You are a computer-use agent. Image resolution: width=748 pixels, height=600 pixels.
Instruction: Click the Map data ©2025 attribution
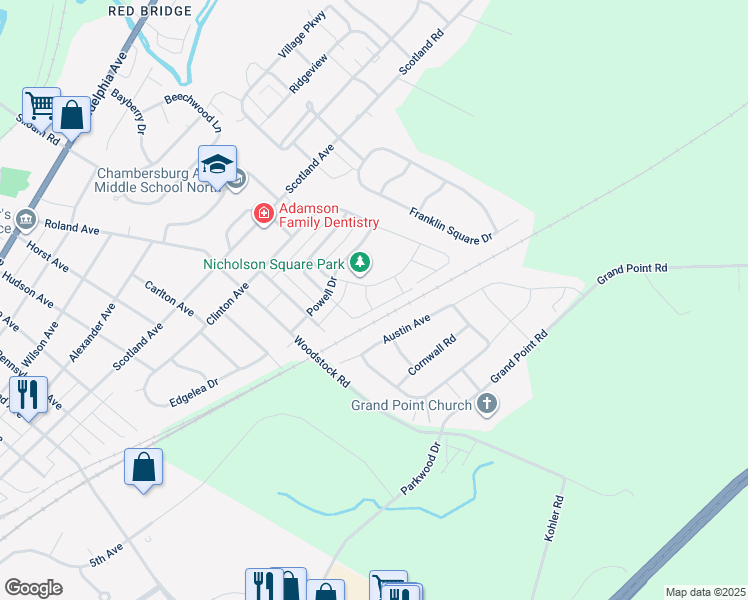click(705, 592)
